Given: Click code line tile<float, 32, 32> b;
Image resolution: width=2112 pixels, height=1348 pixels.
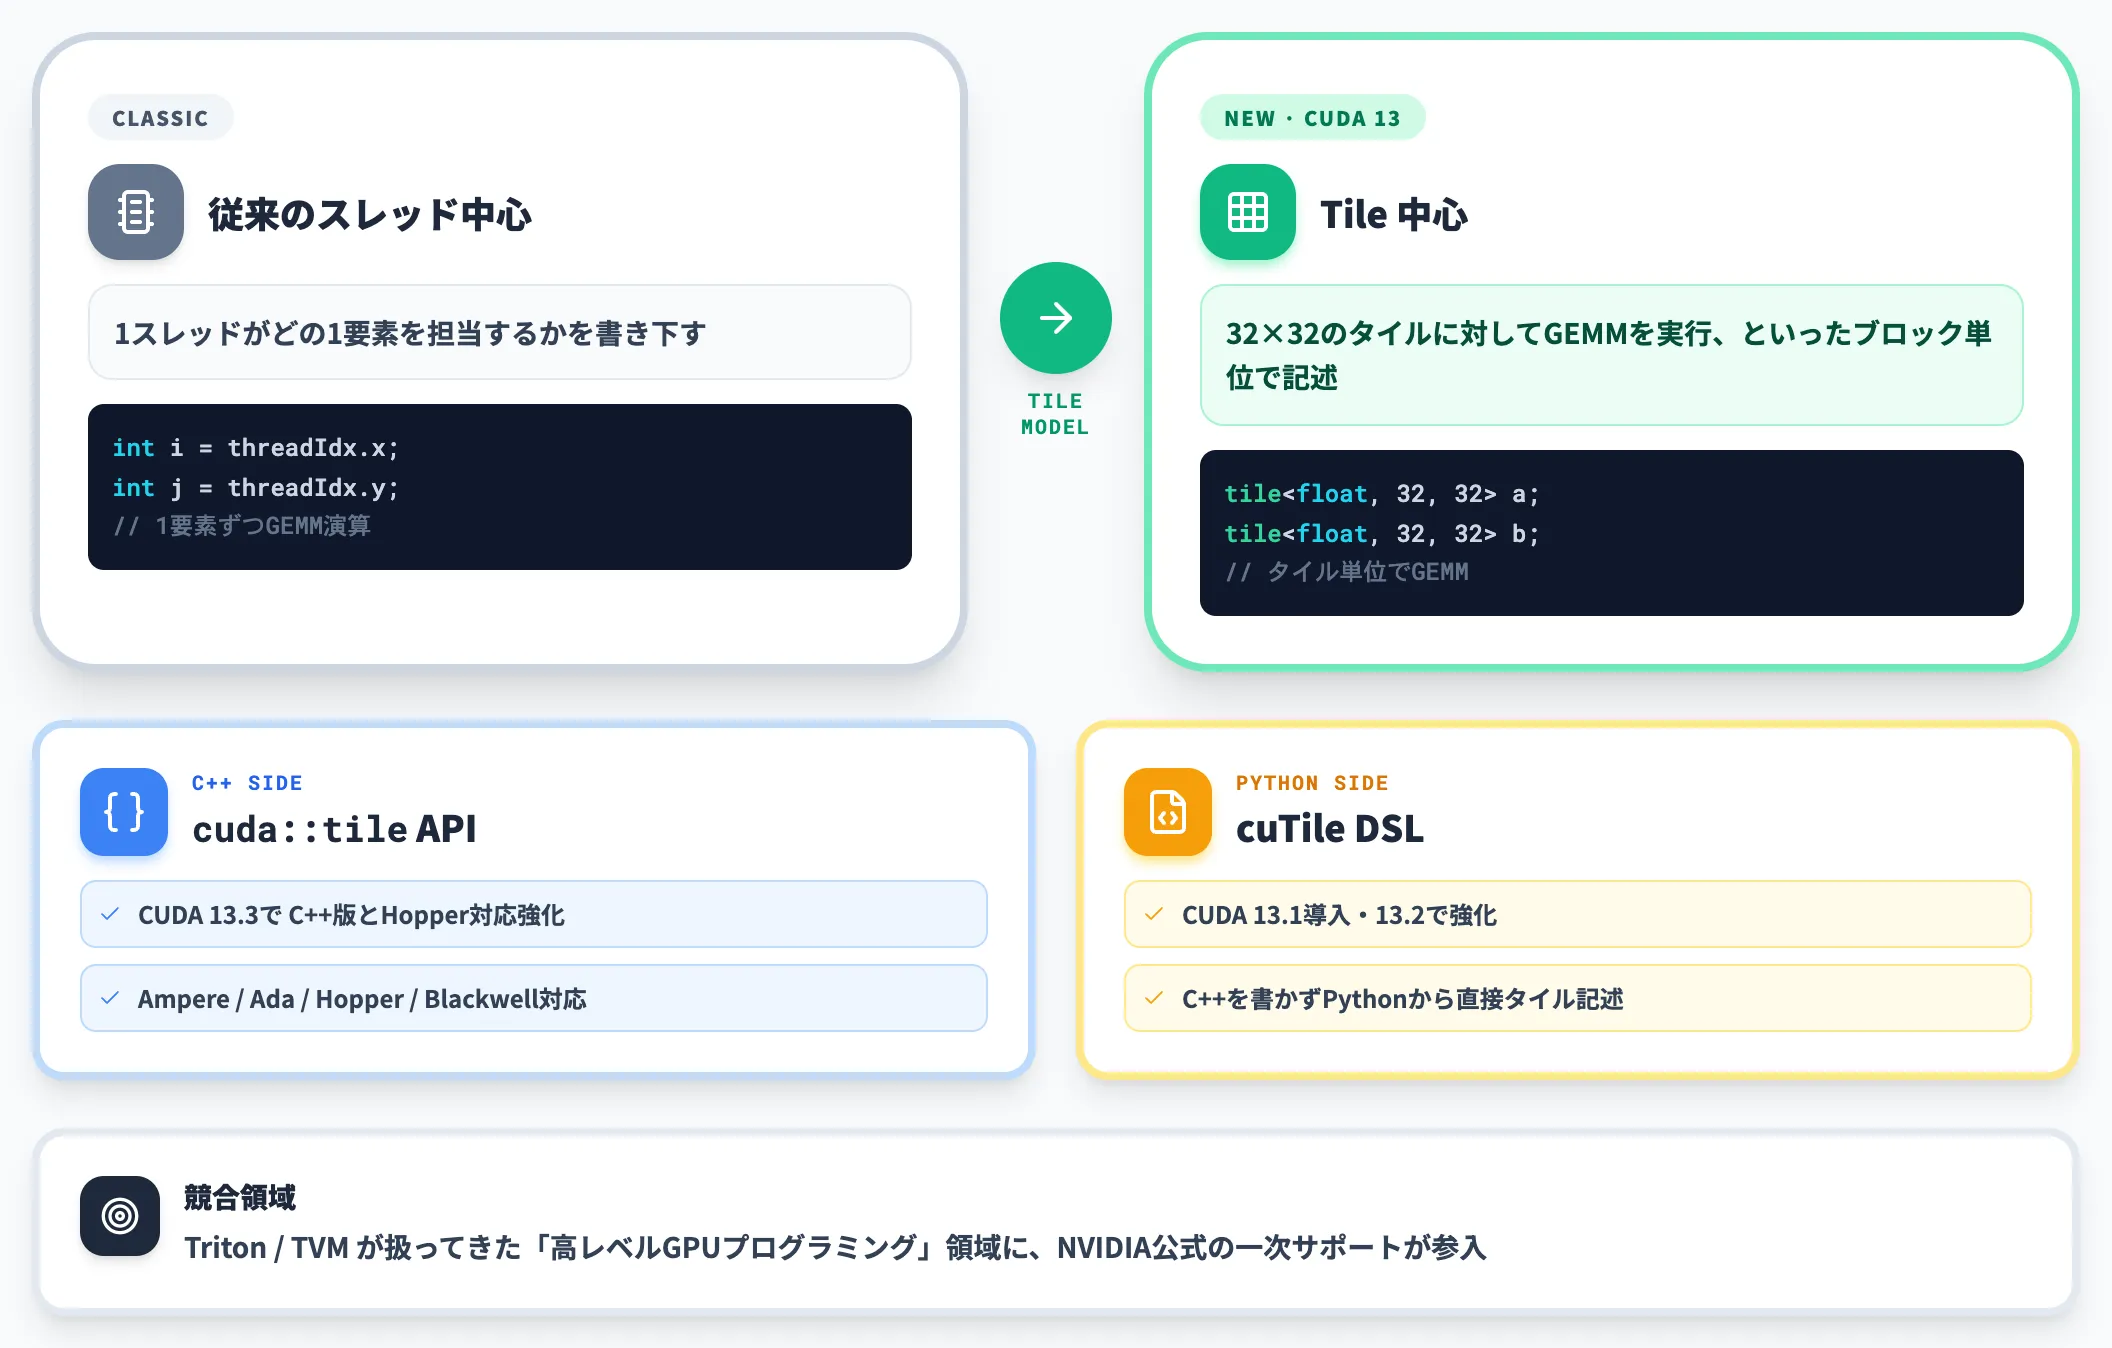Looking at the screenshot, I should tap(1382, 534).
